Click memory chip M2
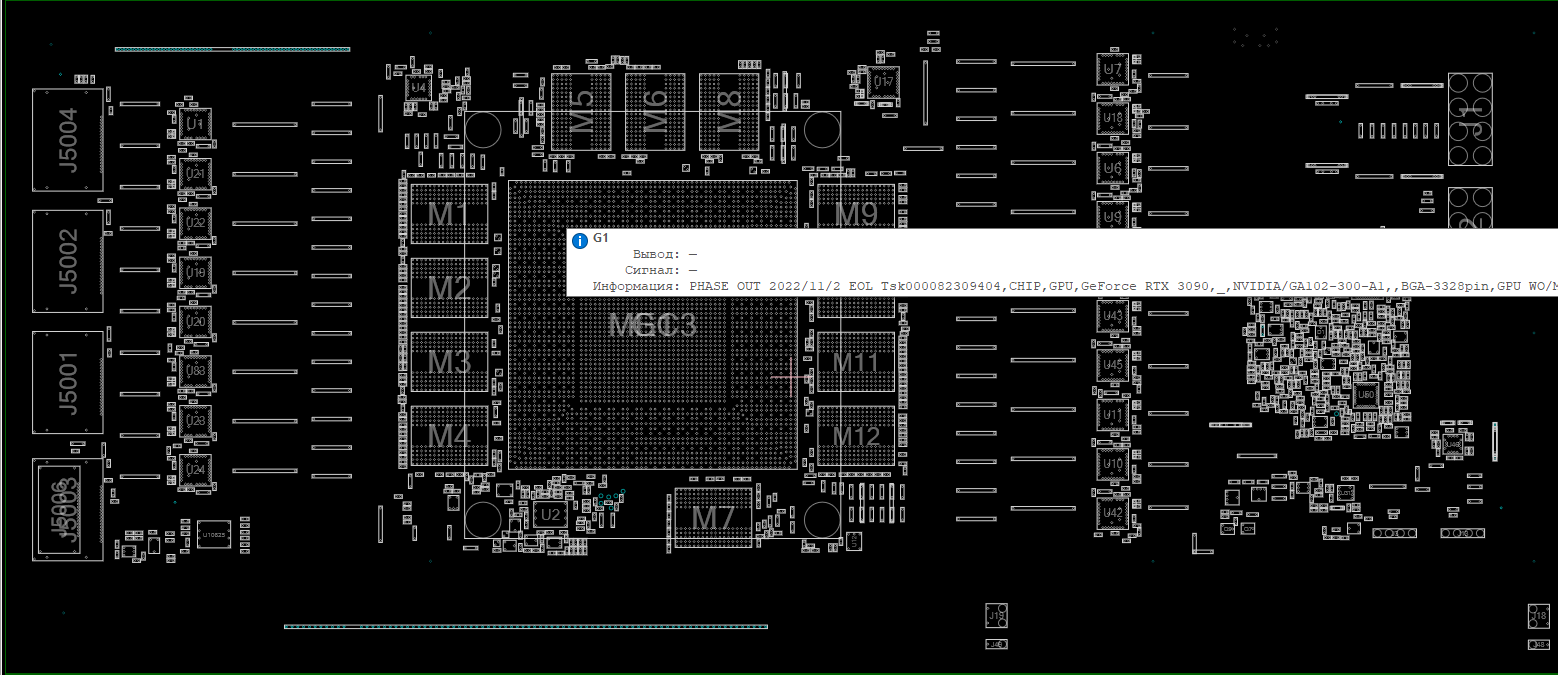The height and width of the screenshot is (675, 1558). 449,288
